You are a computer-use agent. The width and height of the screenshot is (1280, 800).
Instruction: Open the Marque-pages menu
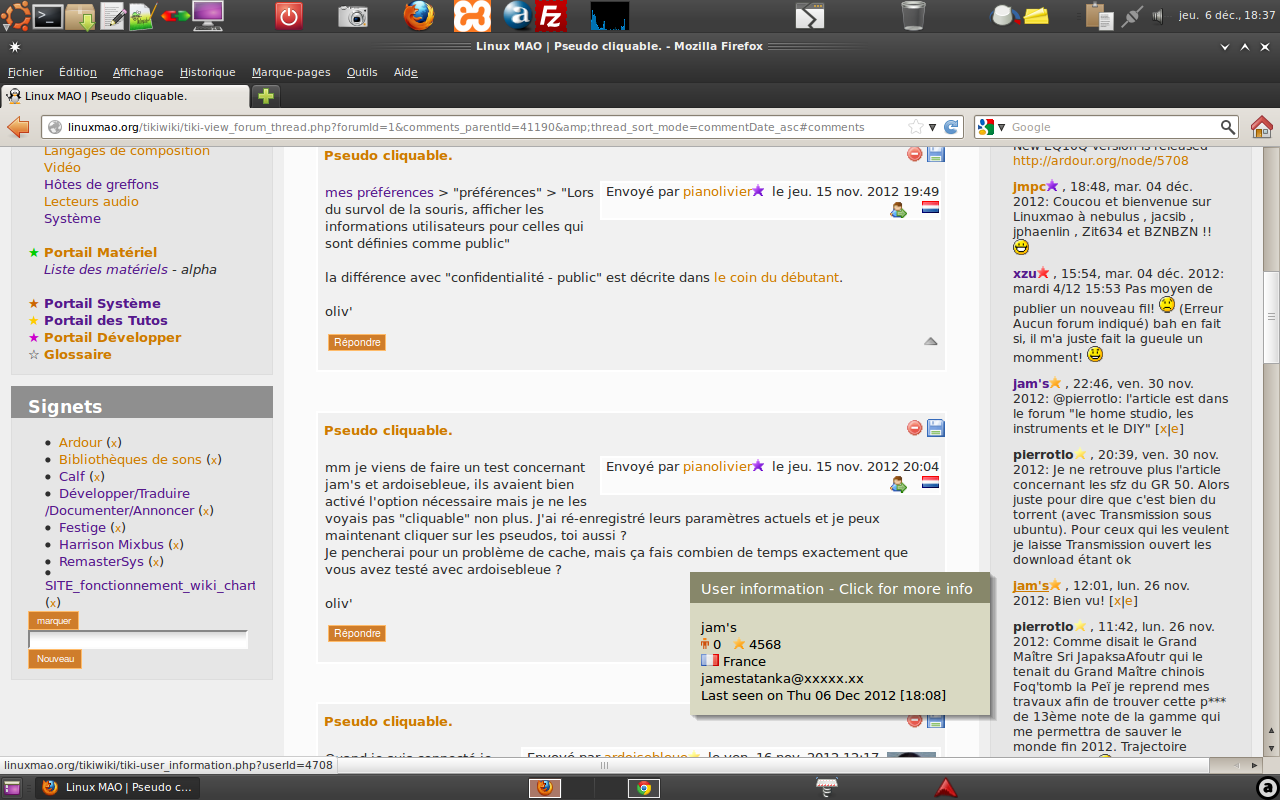(x=291, y=72)
